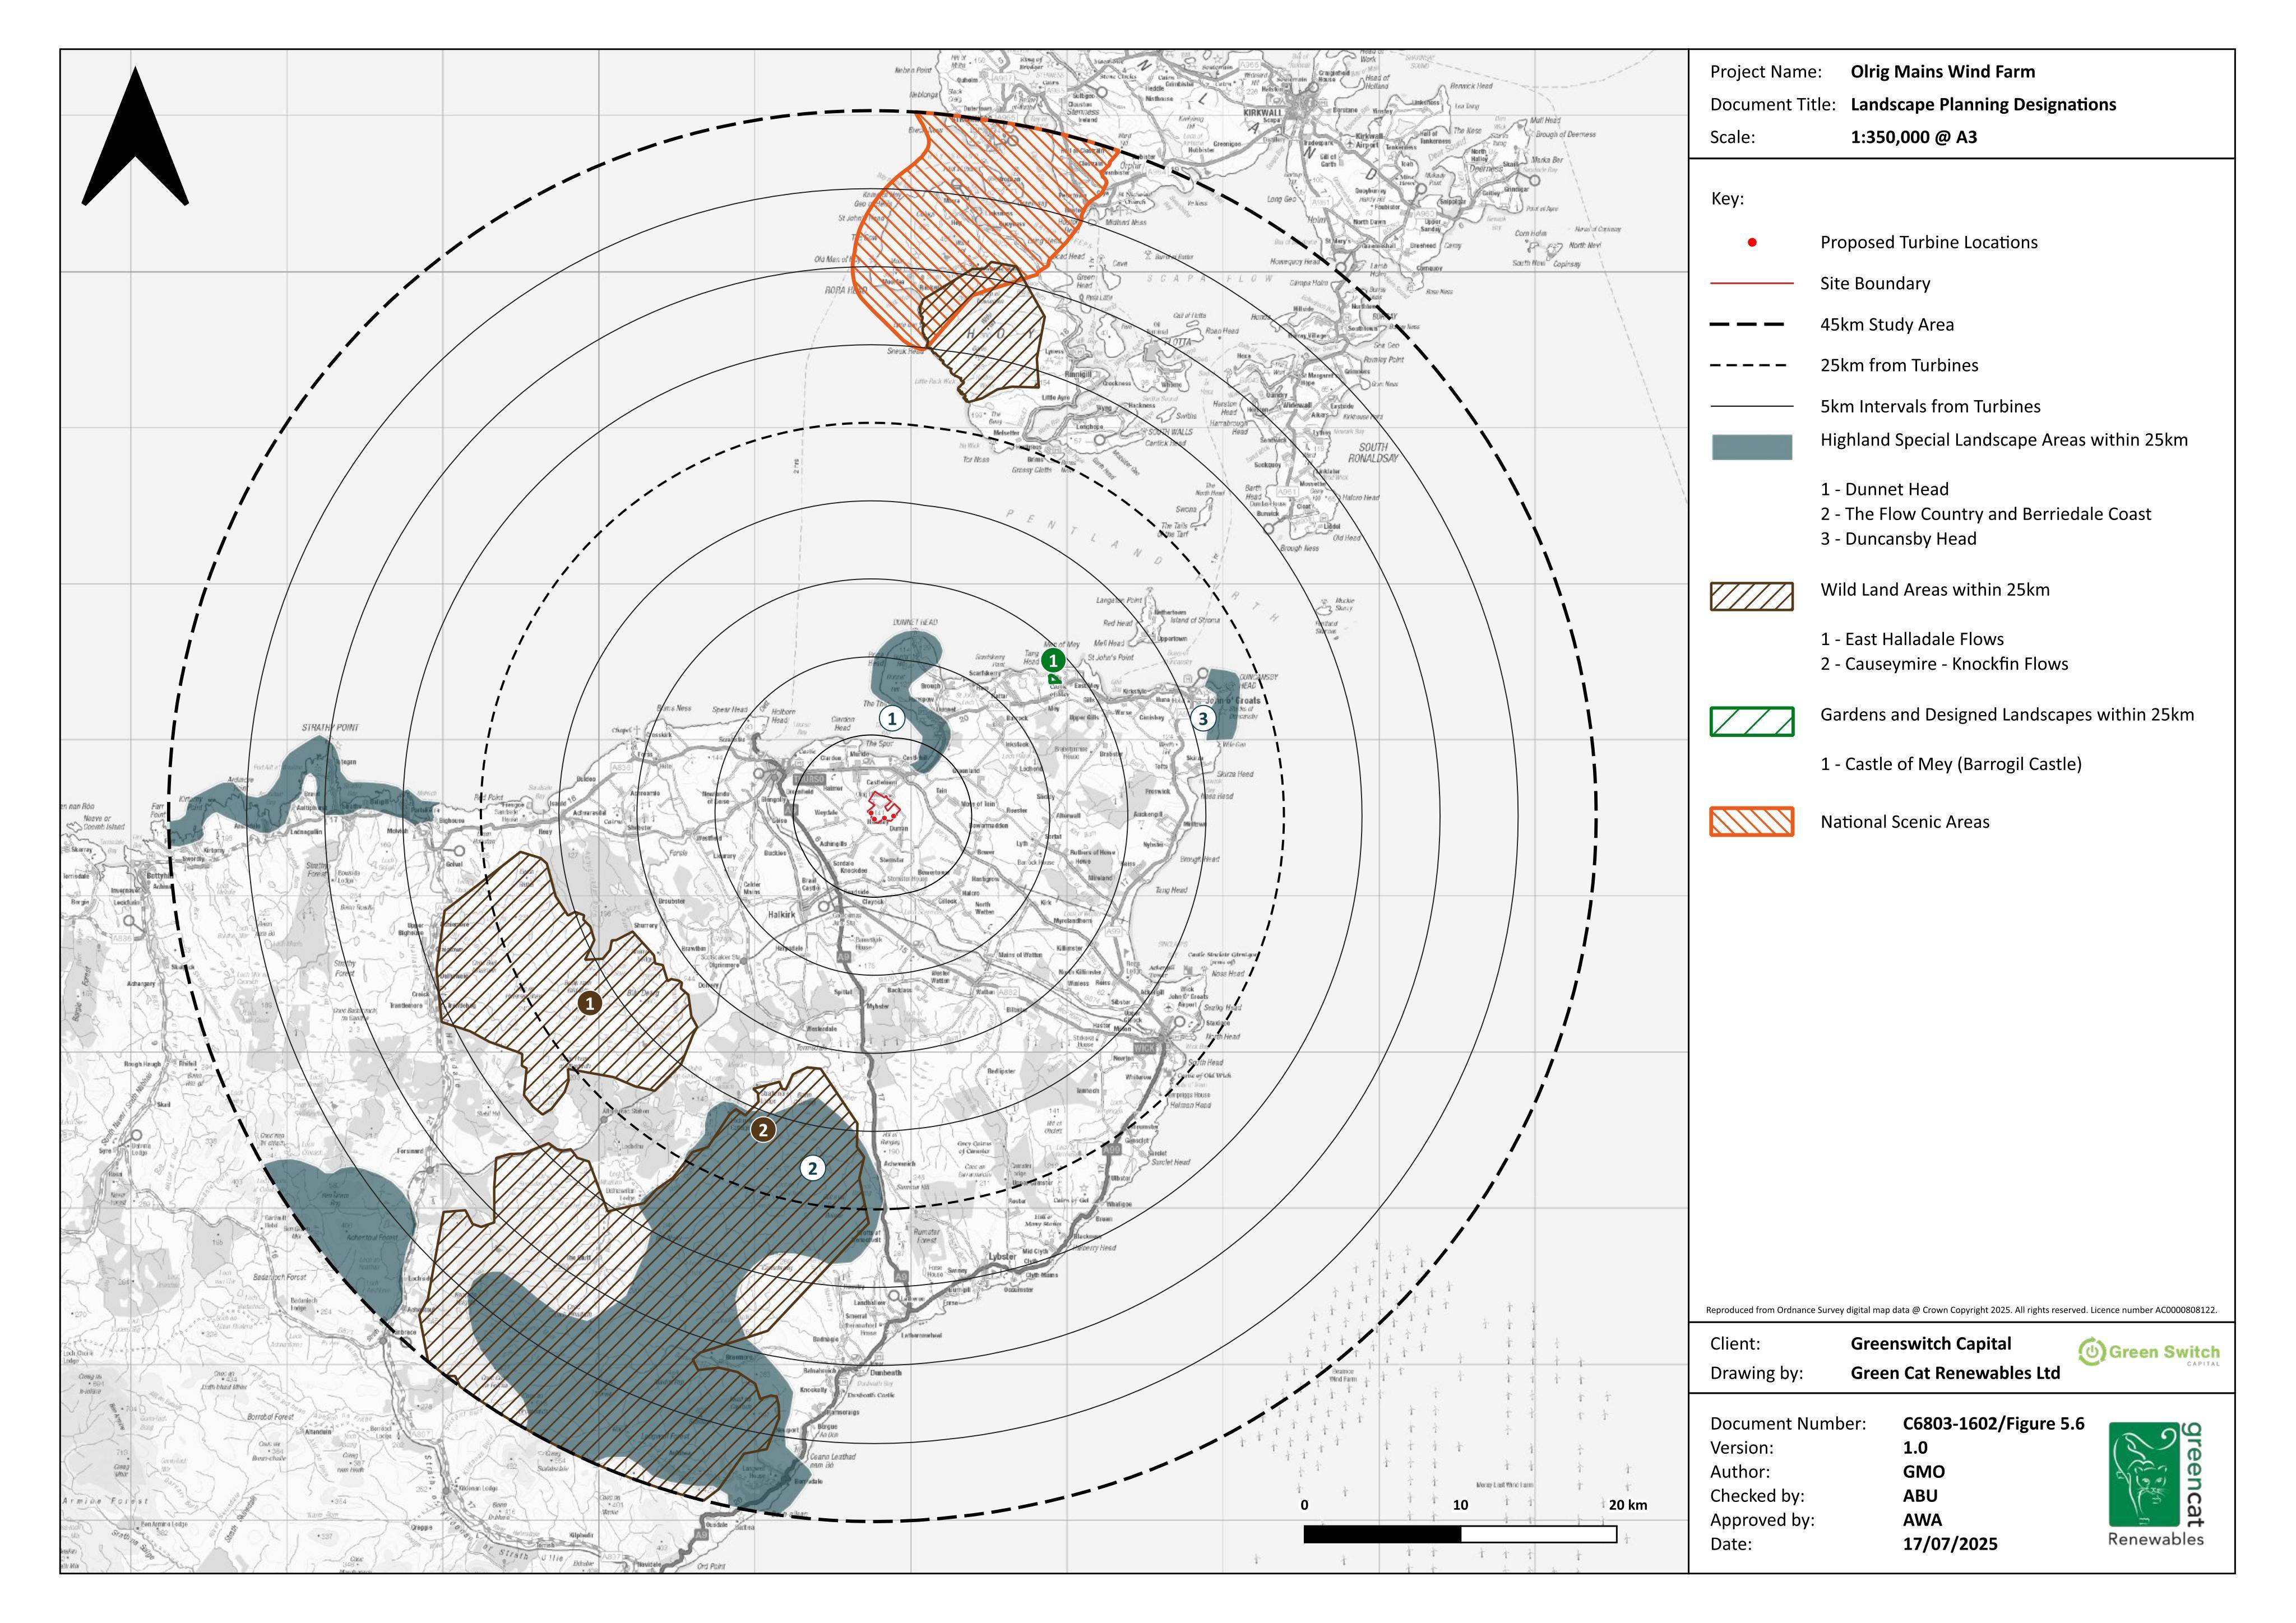Click the Ordnance Survey copyright notice
The image size is (2296, 1623).
[x=1961, y=1310]
